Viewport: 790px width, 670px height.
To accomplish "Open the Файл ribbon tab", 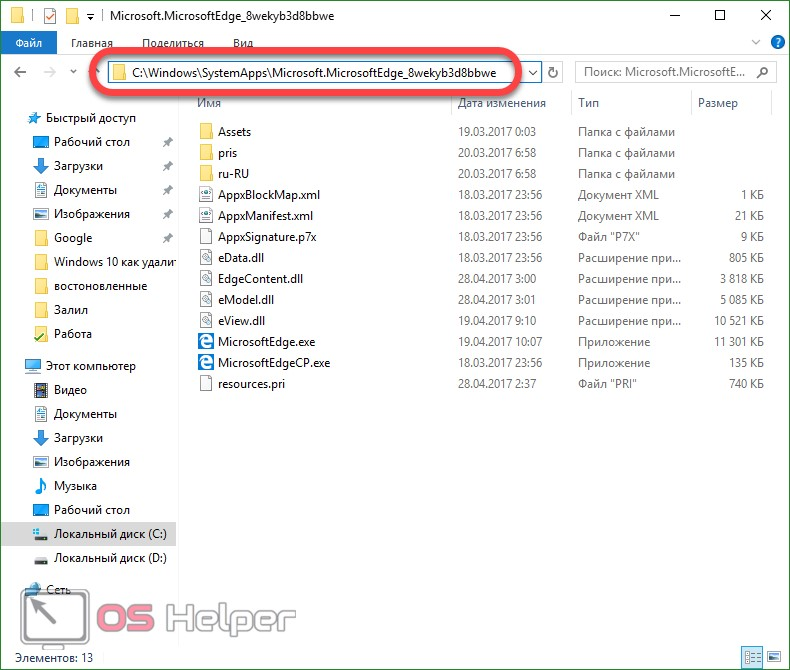I will [x=29, y=43].
